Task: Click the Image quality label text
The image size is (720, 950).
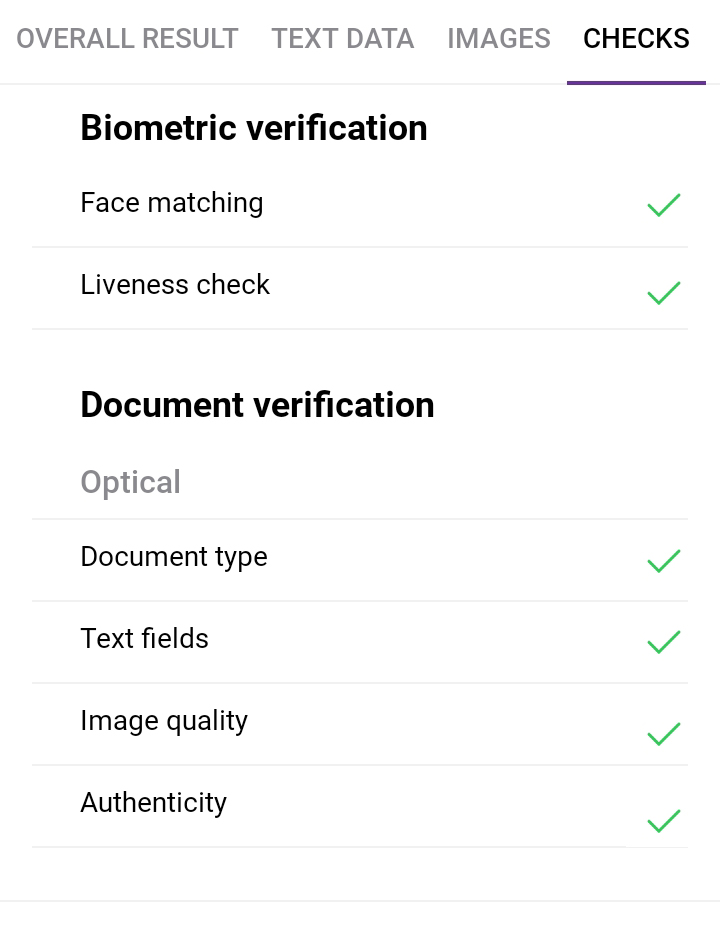Action: click(x=164, y=721)
